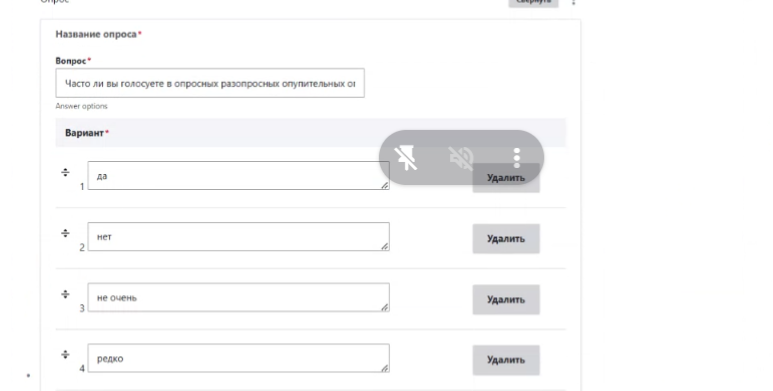Edit the answer field containing 'редко'

pyautogui.click(x=239, y=358)
